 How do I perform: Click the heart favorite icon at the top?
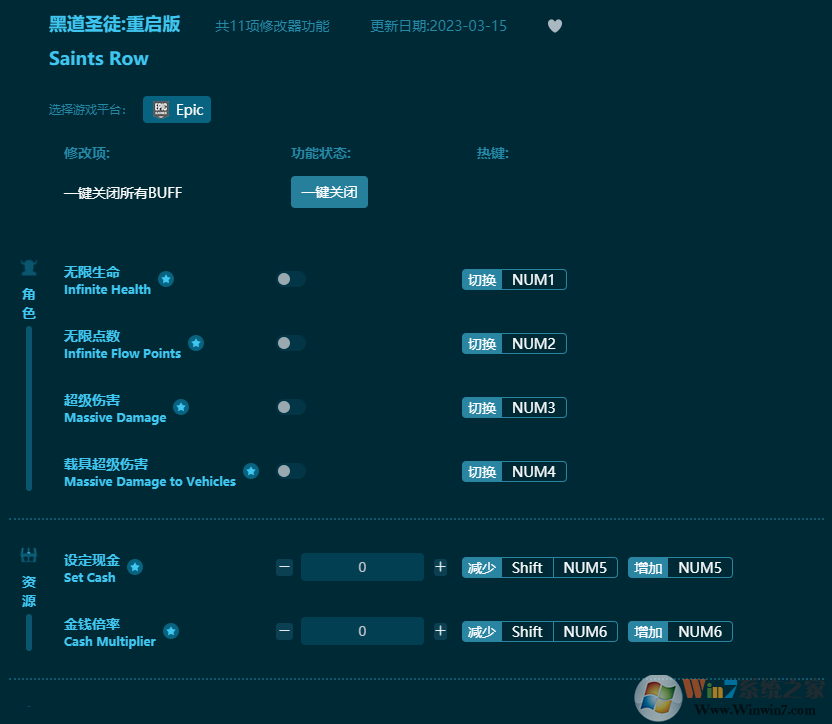555,26
